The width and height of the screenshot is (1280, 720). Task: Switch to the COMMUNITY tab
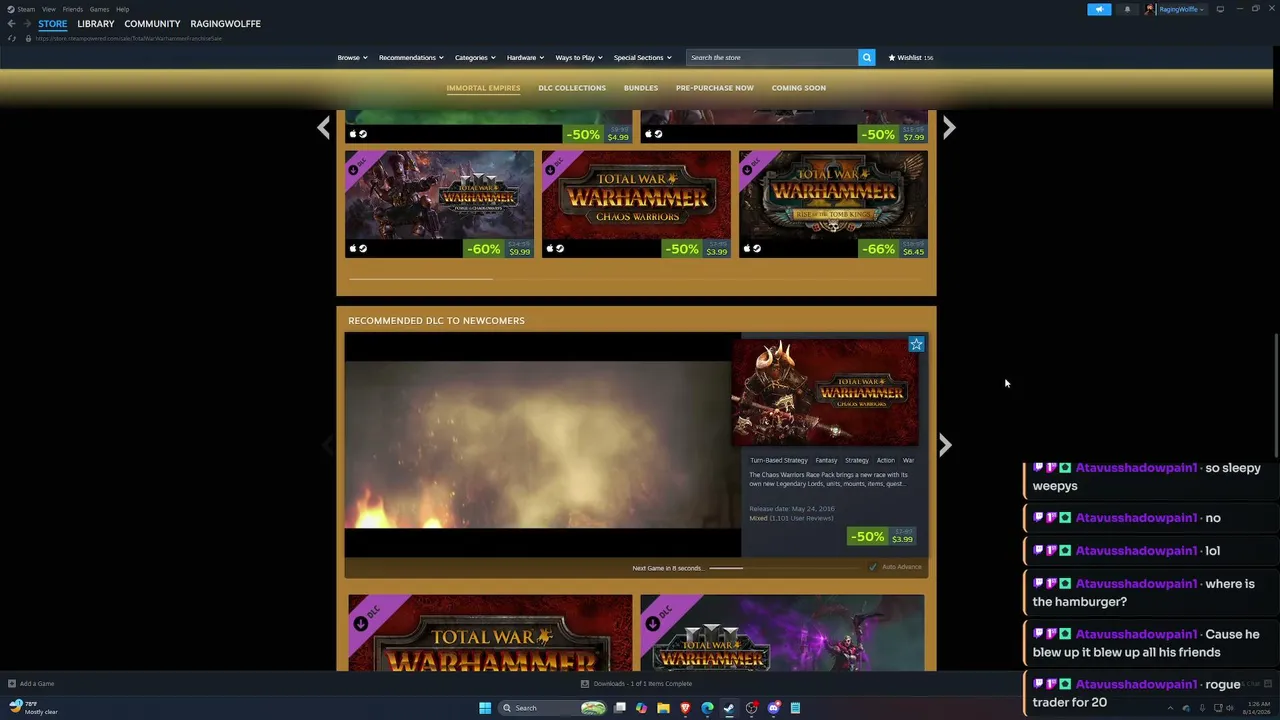(152, 24)
